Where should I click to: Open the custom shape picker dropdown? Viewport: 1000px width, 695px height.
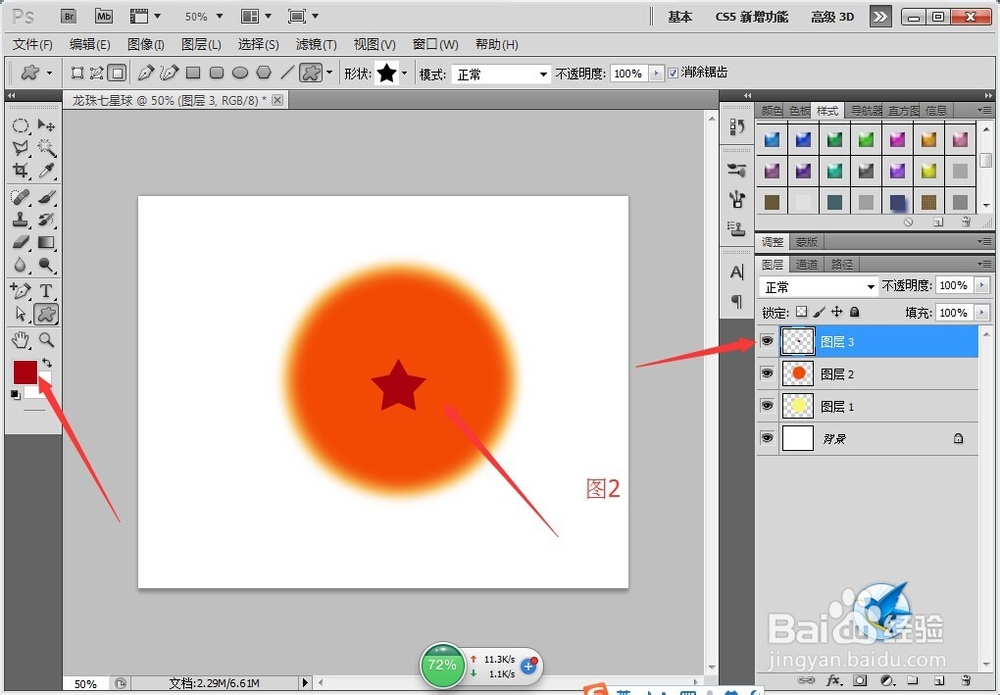404,73
